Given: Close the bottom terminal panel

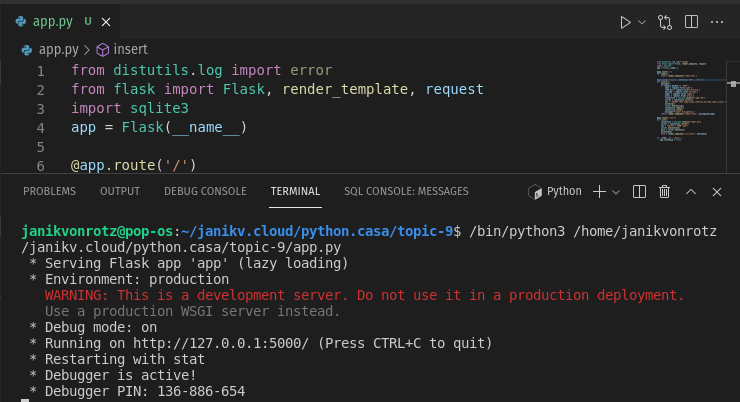Looking at the screenshot, I should pos(716,191).
